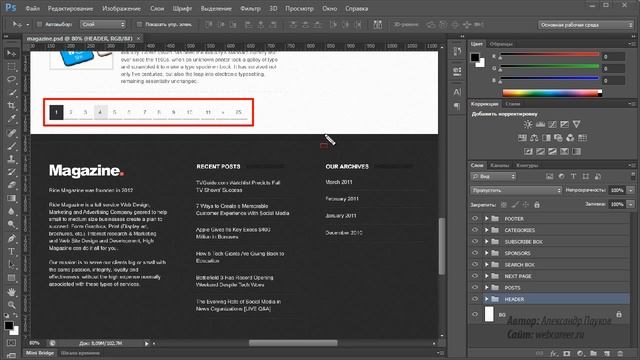
Task: Switch to the Каналы tab
Action: tap(500, 165)
